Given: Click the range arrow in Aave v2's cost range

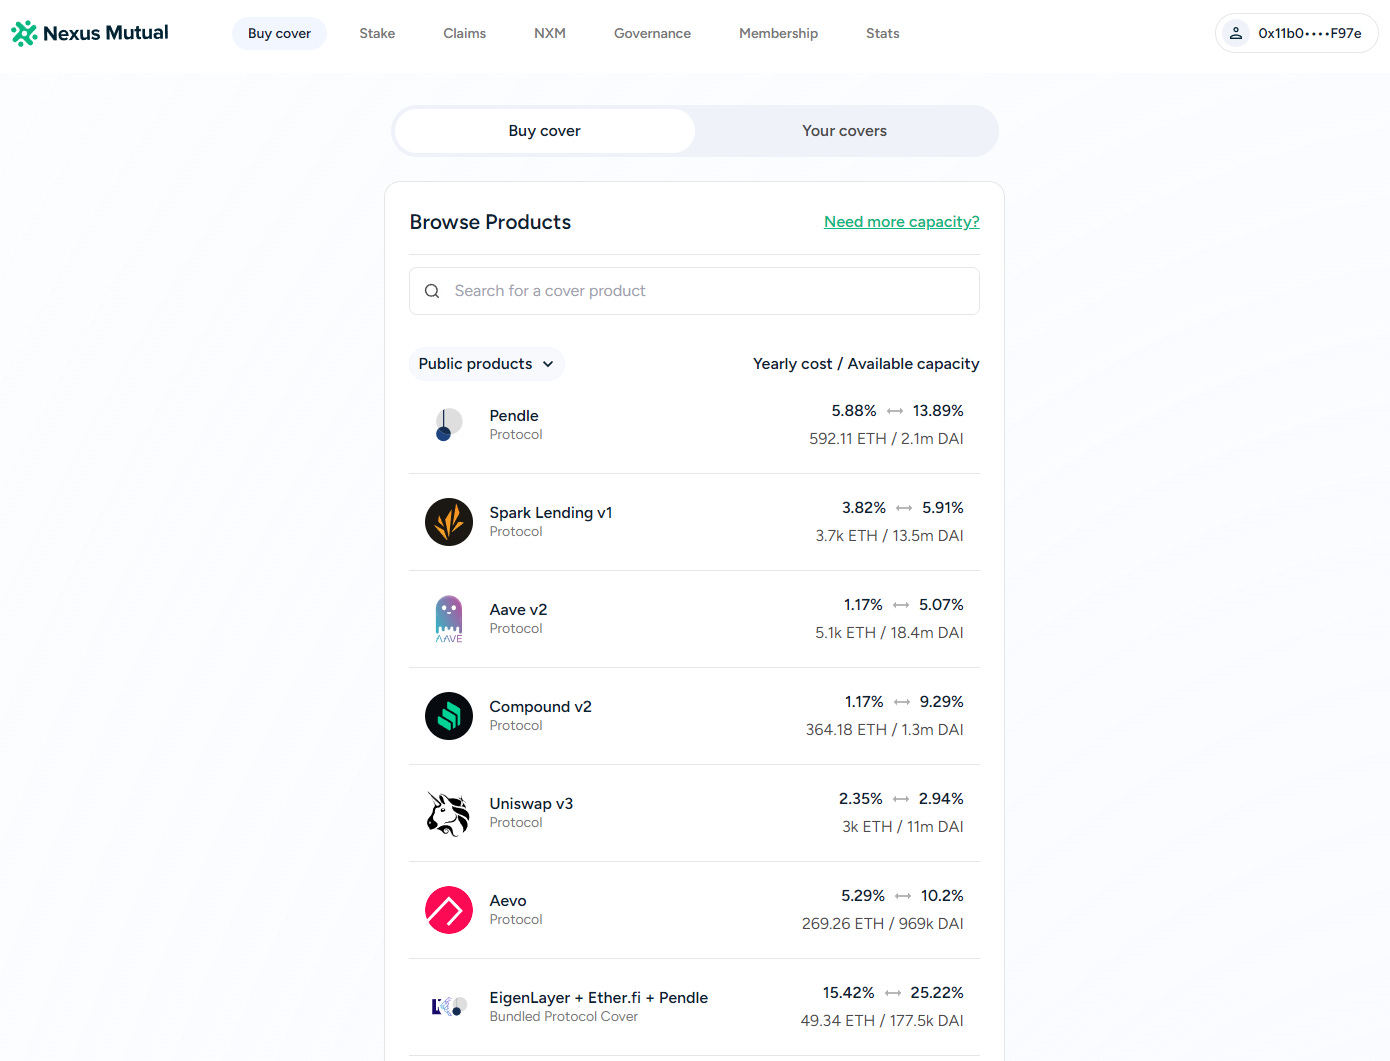Looking at the screenshot, I should tap(901, 605).
